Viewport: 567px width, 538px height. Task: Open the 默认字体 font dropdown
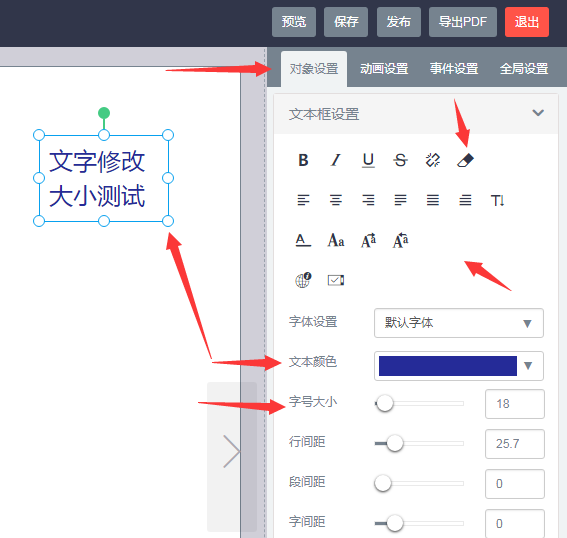coord(459,323)
